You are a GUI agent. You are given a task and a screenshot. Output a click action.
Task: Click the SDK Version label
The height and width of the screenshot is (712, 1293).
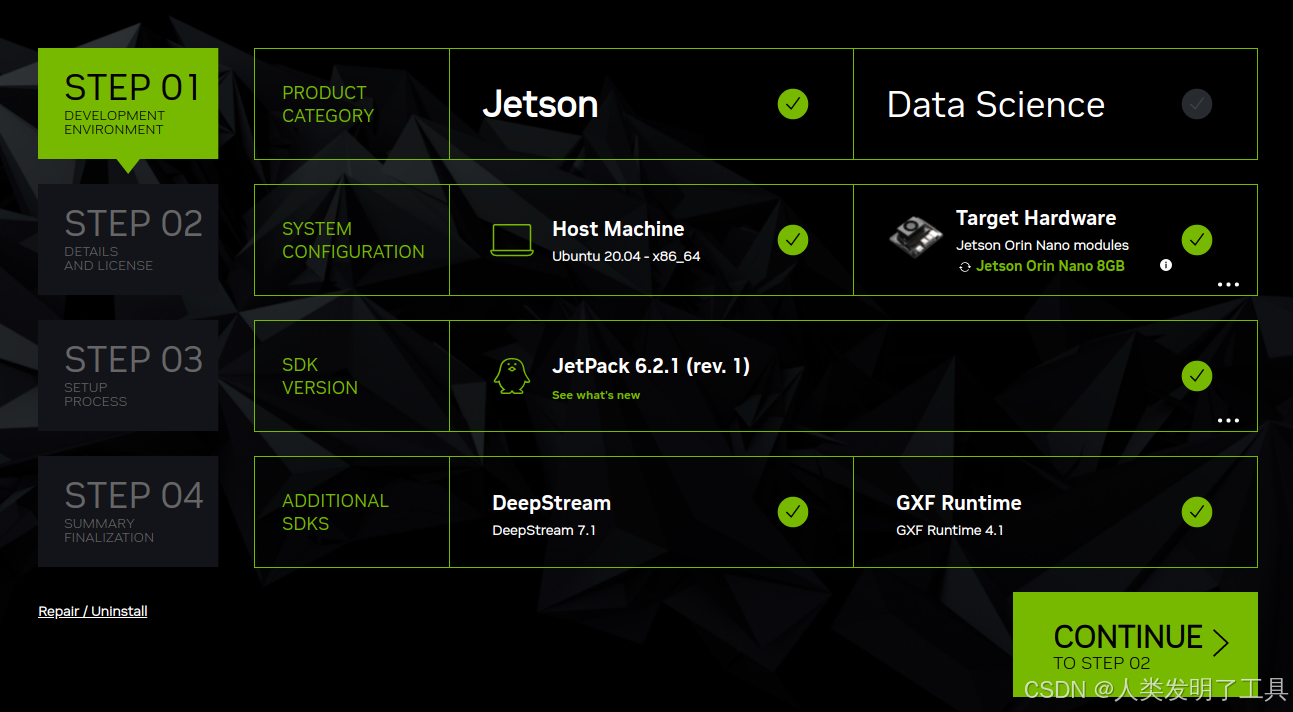coord(320,376)
